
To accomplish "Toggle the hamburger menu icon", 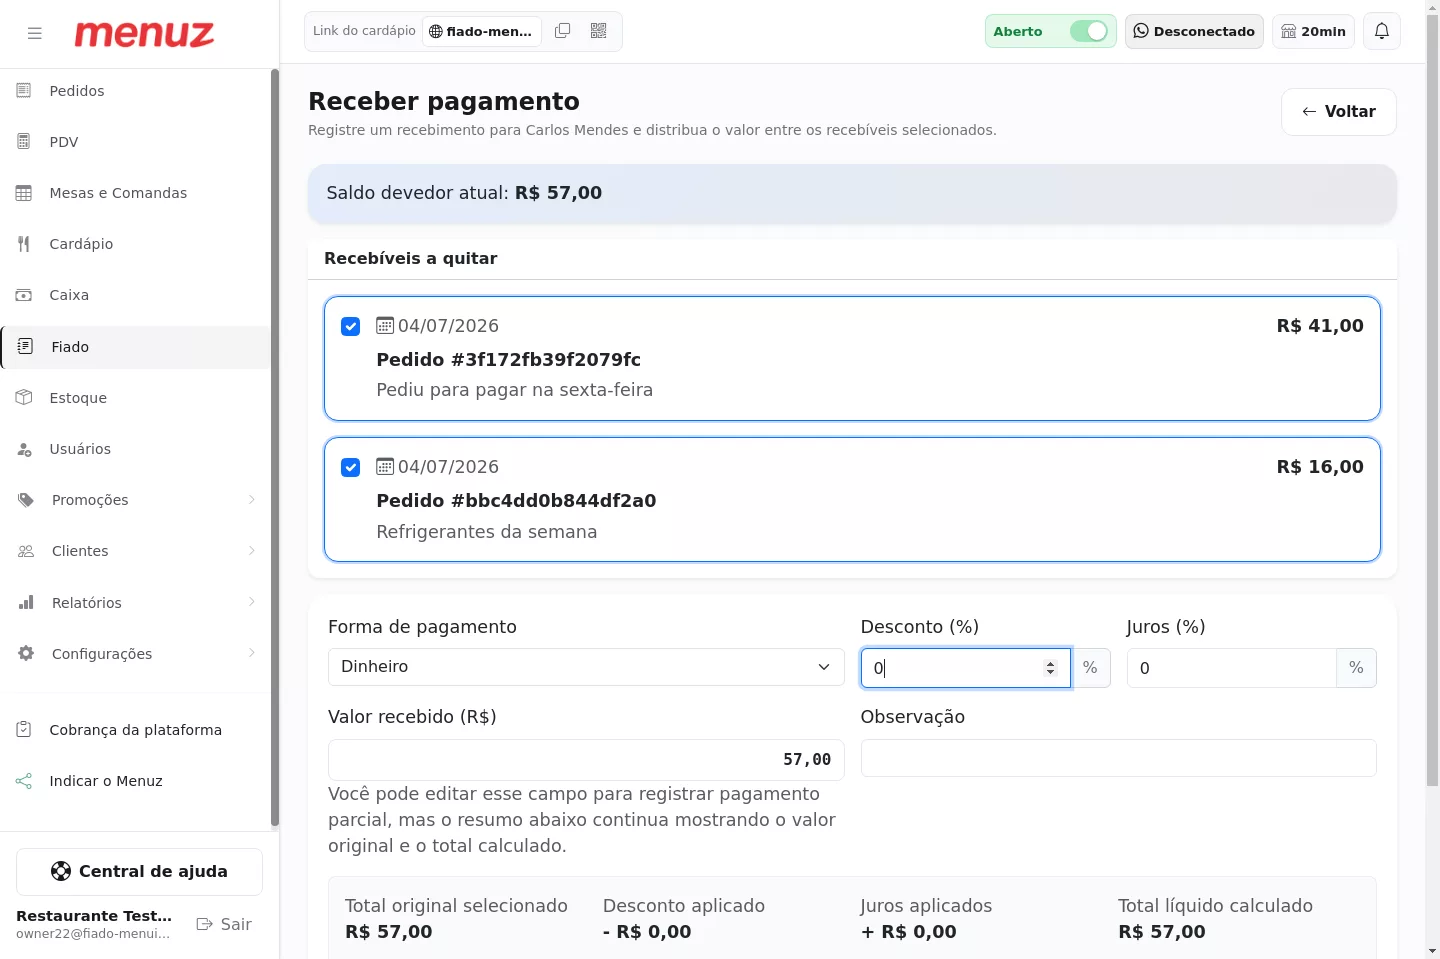I will pos(35,33).
